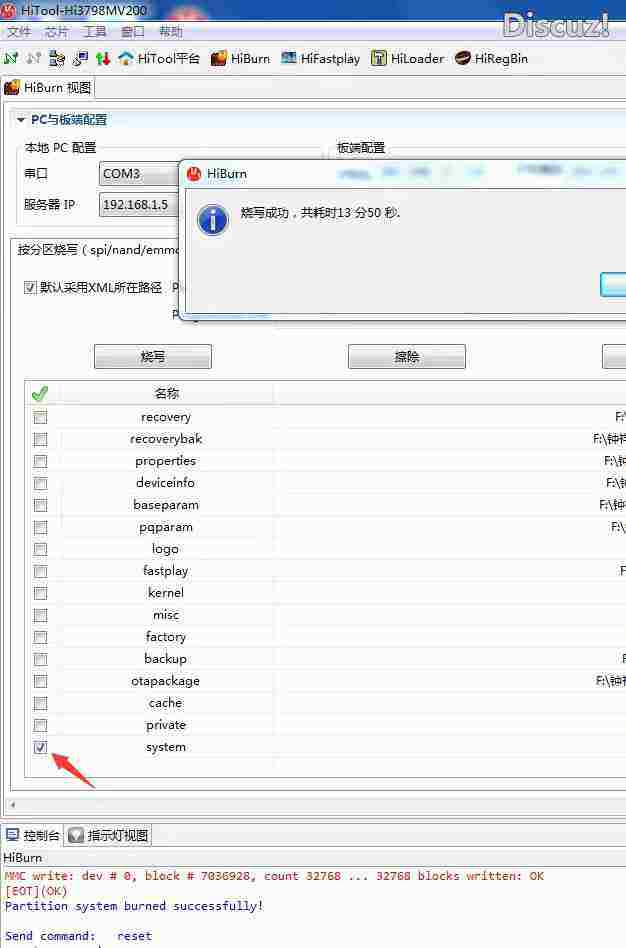Image resolution: width=626 pixels, height=948 pixels.
Task: Check the baseparam partition checkbox
Action: pos(41,505)
